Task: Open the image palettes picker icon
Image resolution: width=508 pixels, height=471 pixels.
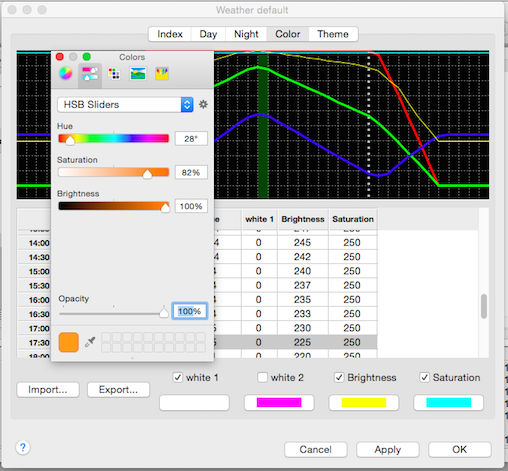Action: pos(138,73)
